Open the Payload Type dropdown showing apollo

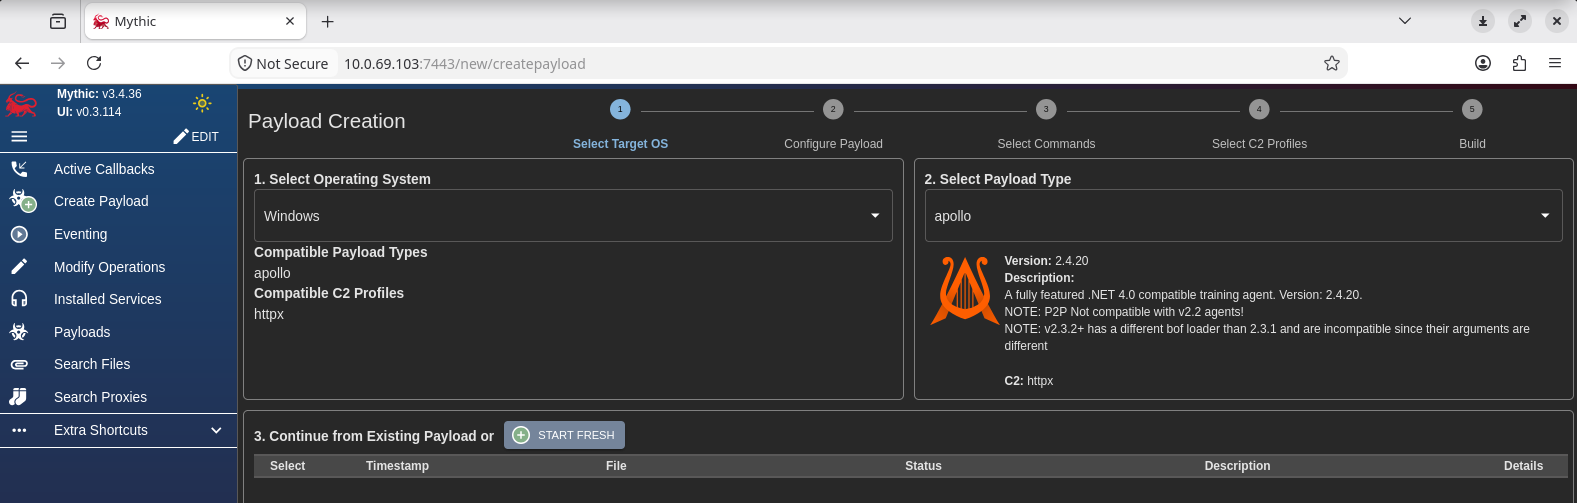1243,216
